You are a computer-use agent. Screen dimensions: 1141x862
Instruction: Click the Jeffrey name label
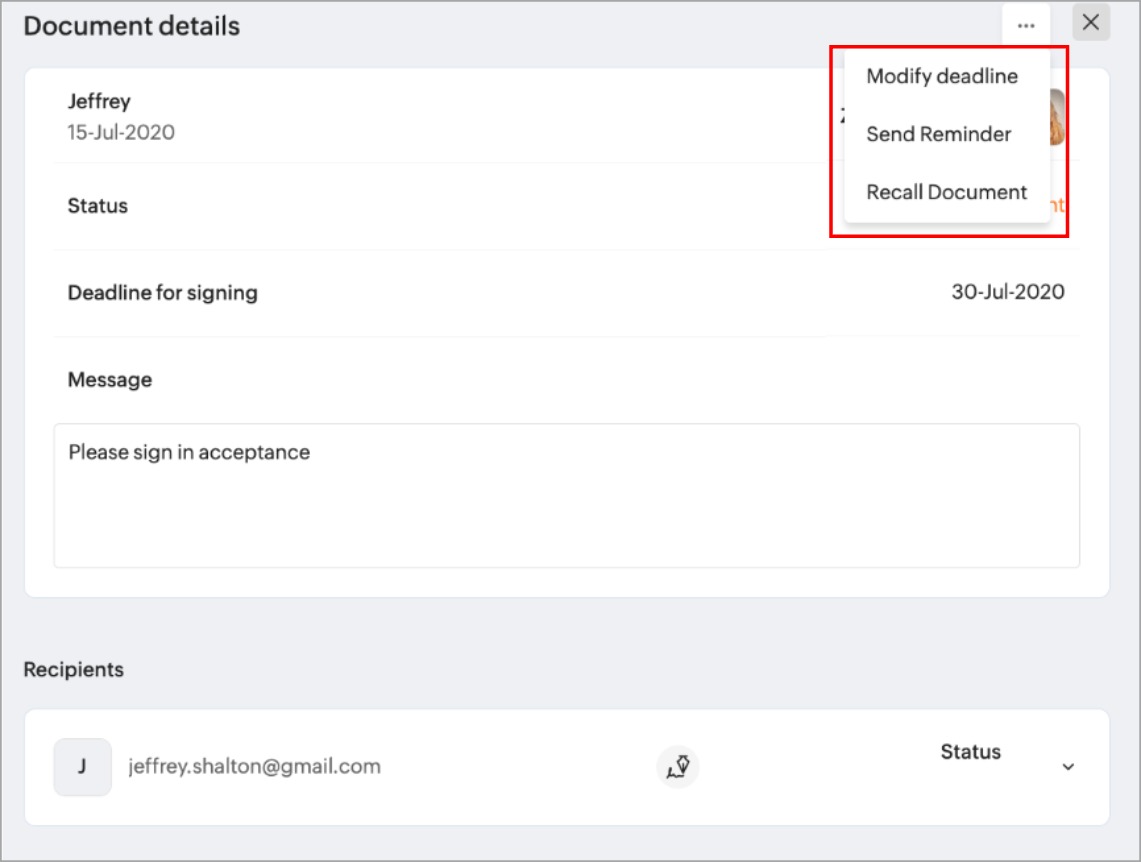pos(99,101)
